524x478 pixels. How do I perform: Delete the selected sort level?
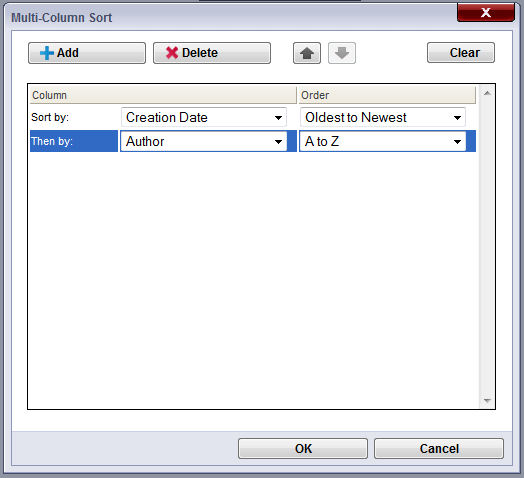212,53
